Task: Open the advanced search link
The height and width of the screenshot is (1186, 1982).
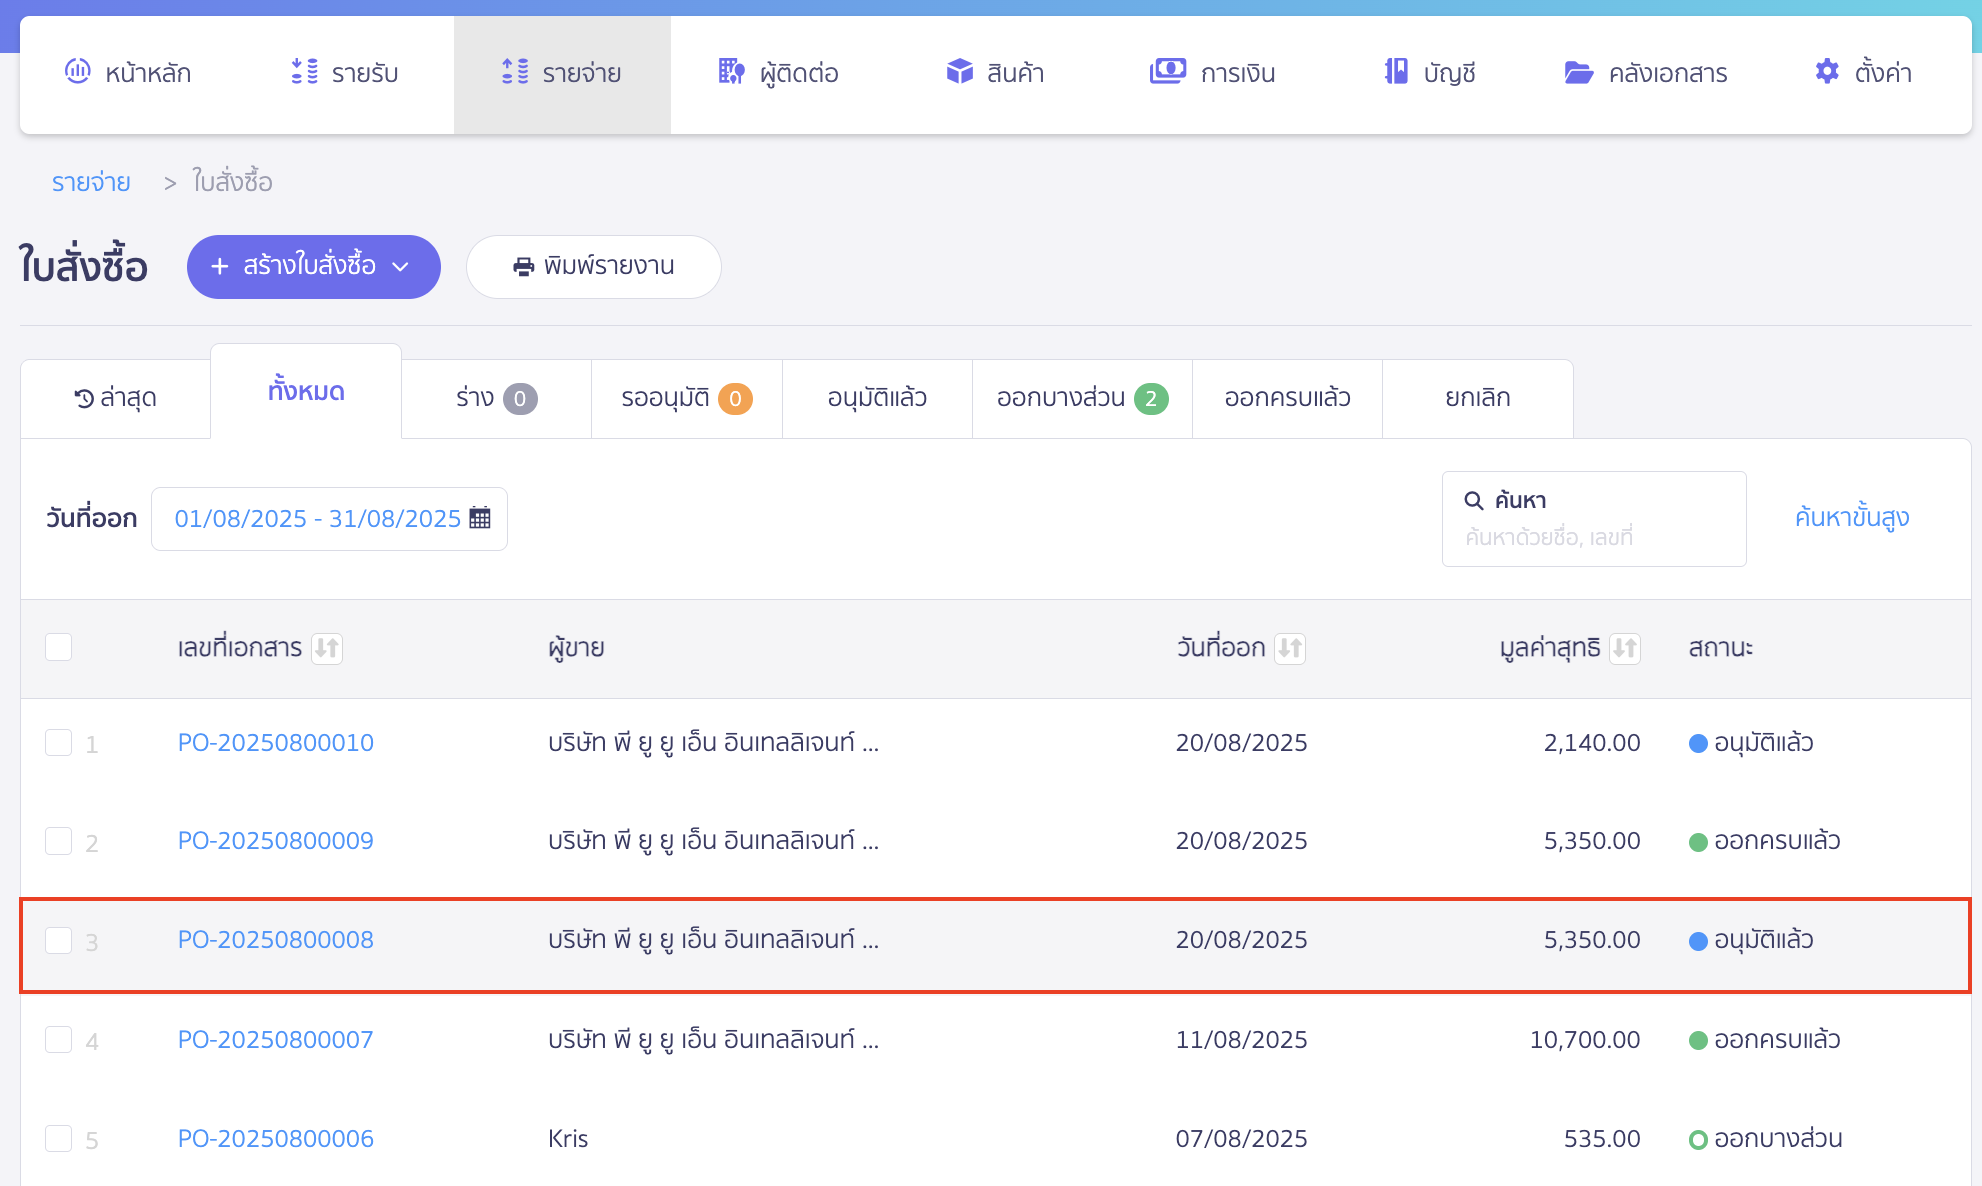Action: click(1851, 517)
